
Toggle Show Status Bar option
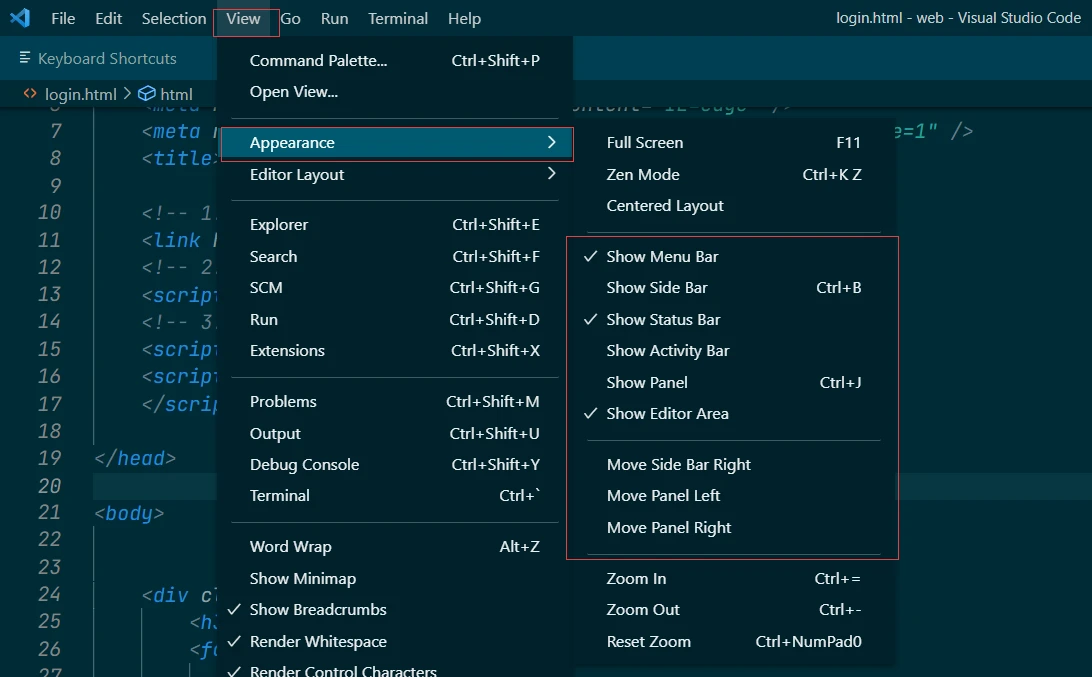click(663, 319)
